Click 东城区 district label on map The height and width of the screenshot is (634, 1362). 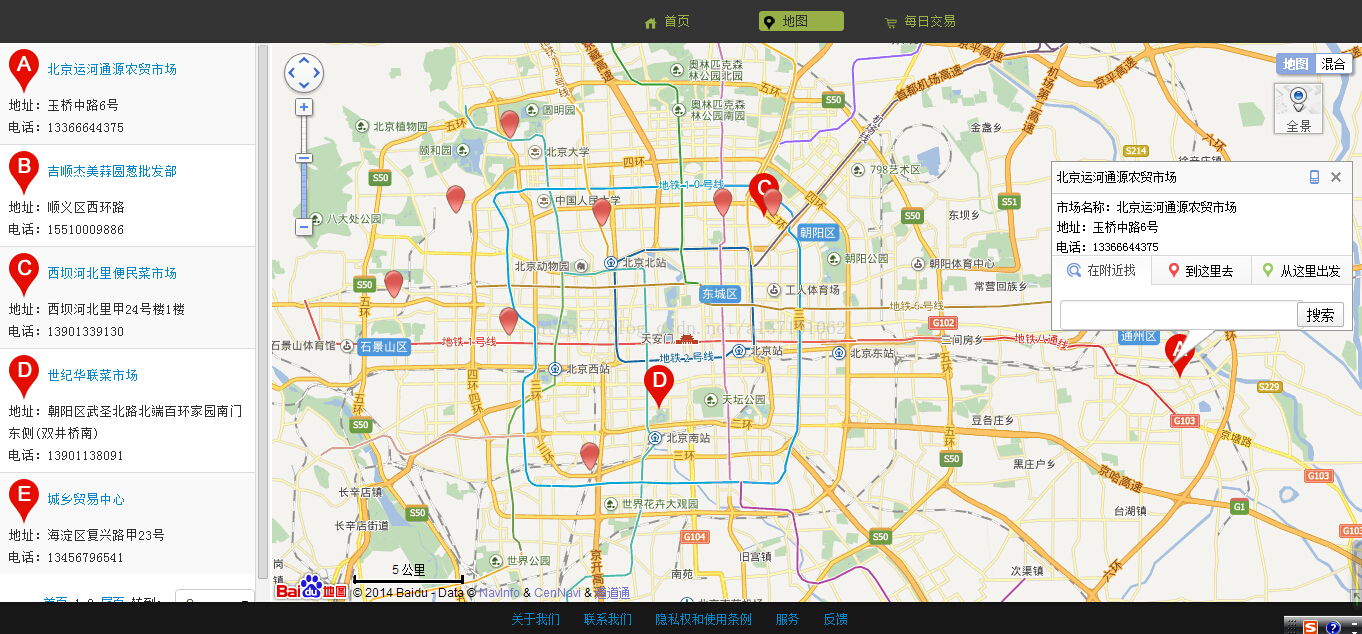[x=719, y=294]
